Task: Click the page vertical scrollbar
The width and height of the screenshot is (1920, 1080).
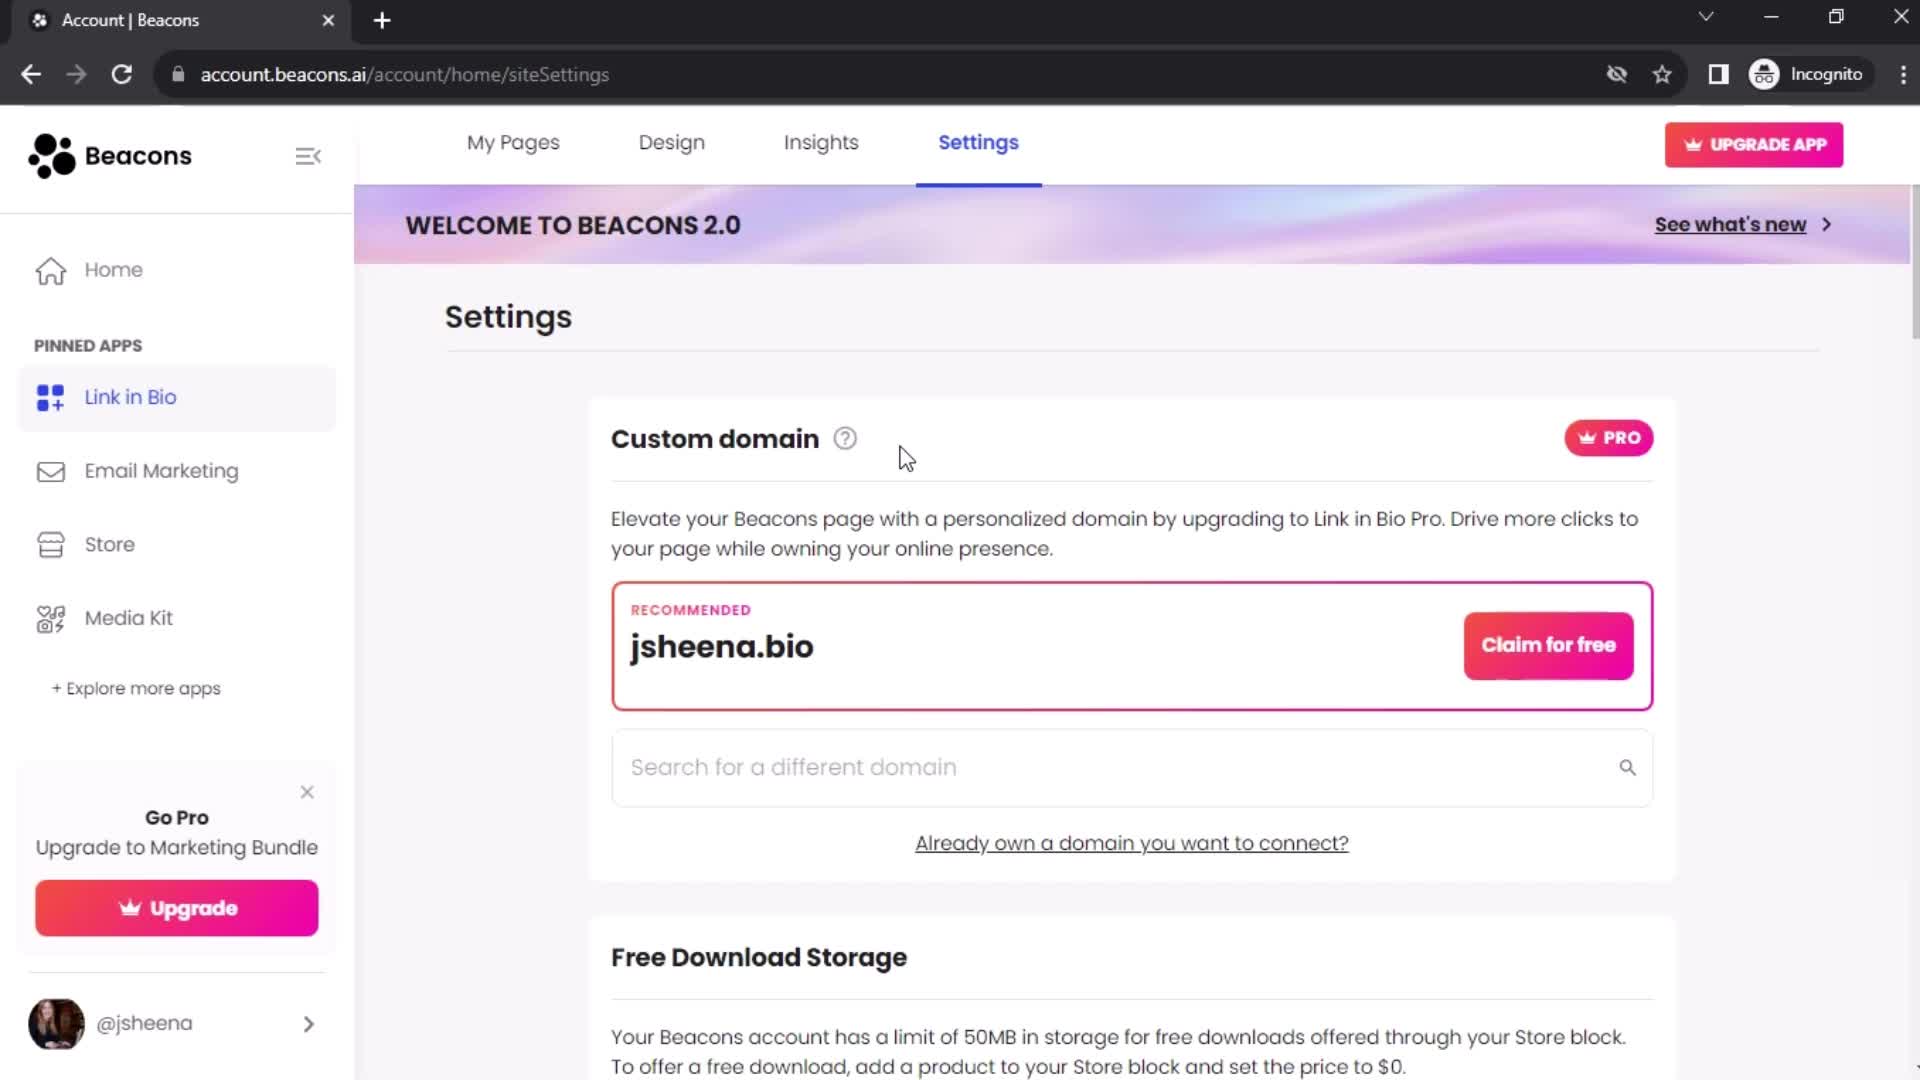Action: point(1915,262)
